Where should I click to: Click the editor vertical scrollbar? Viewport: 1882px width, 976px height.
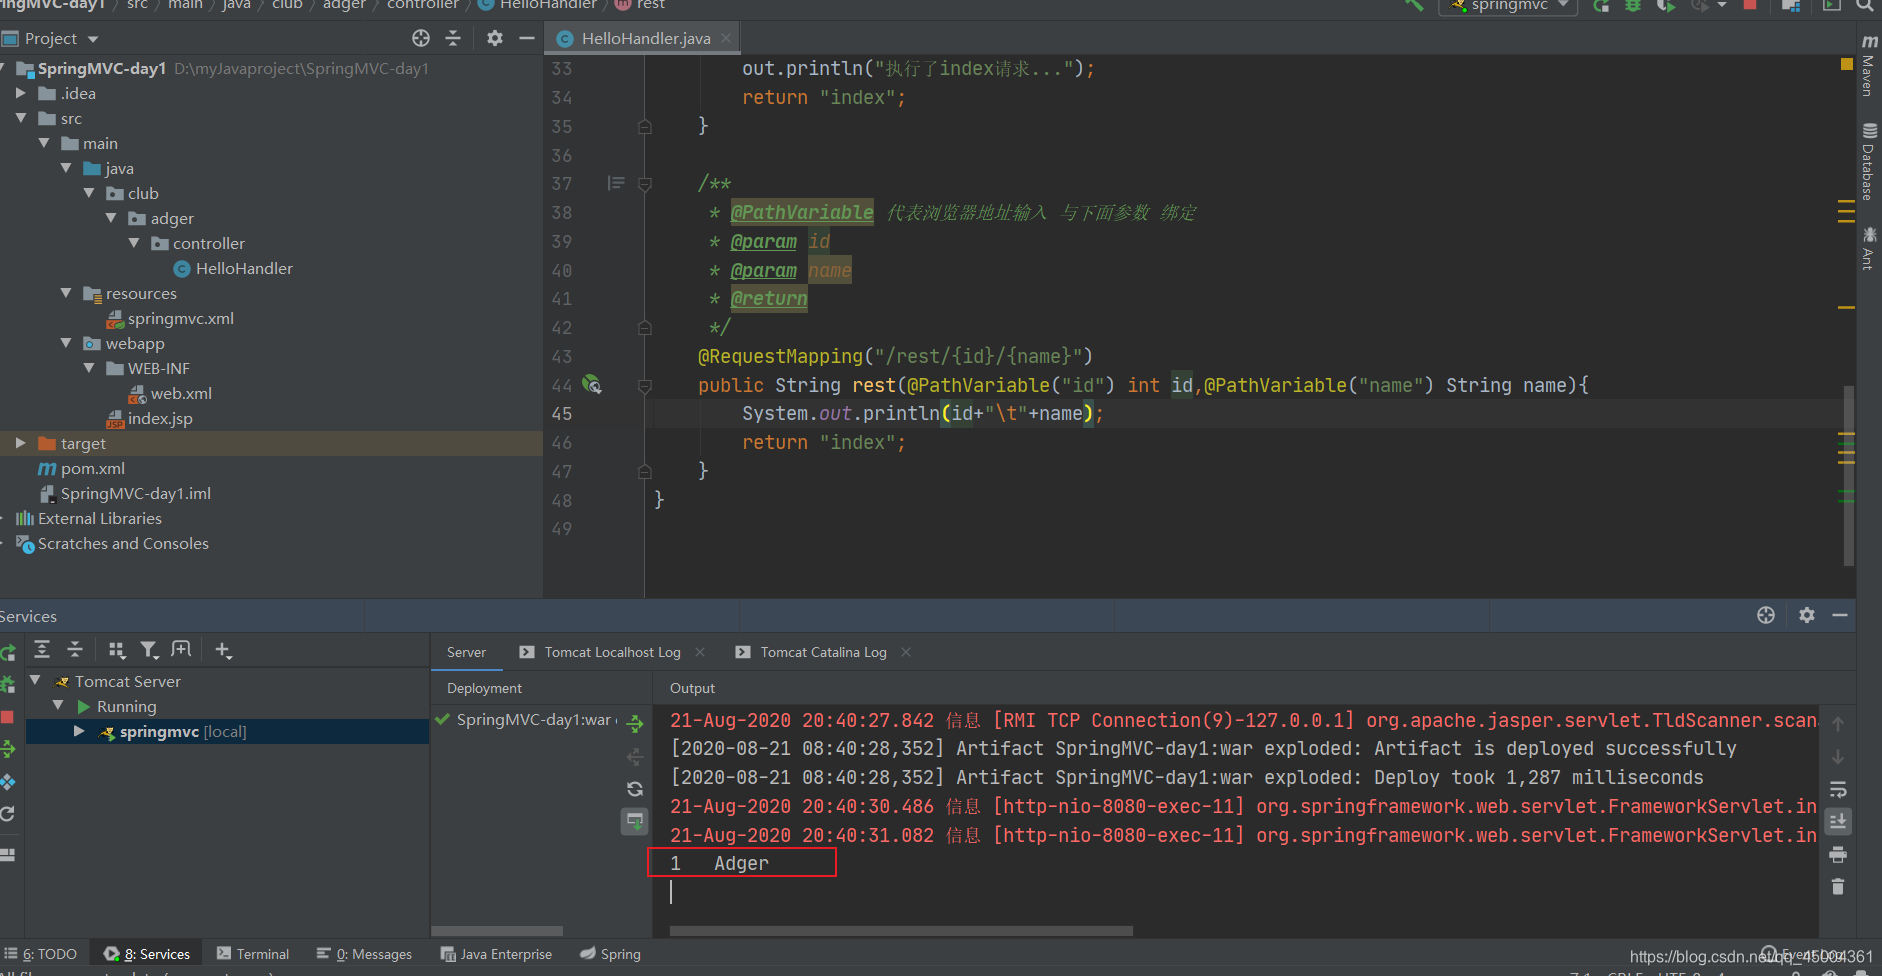pyautogui.click(x=1849, y=476)
